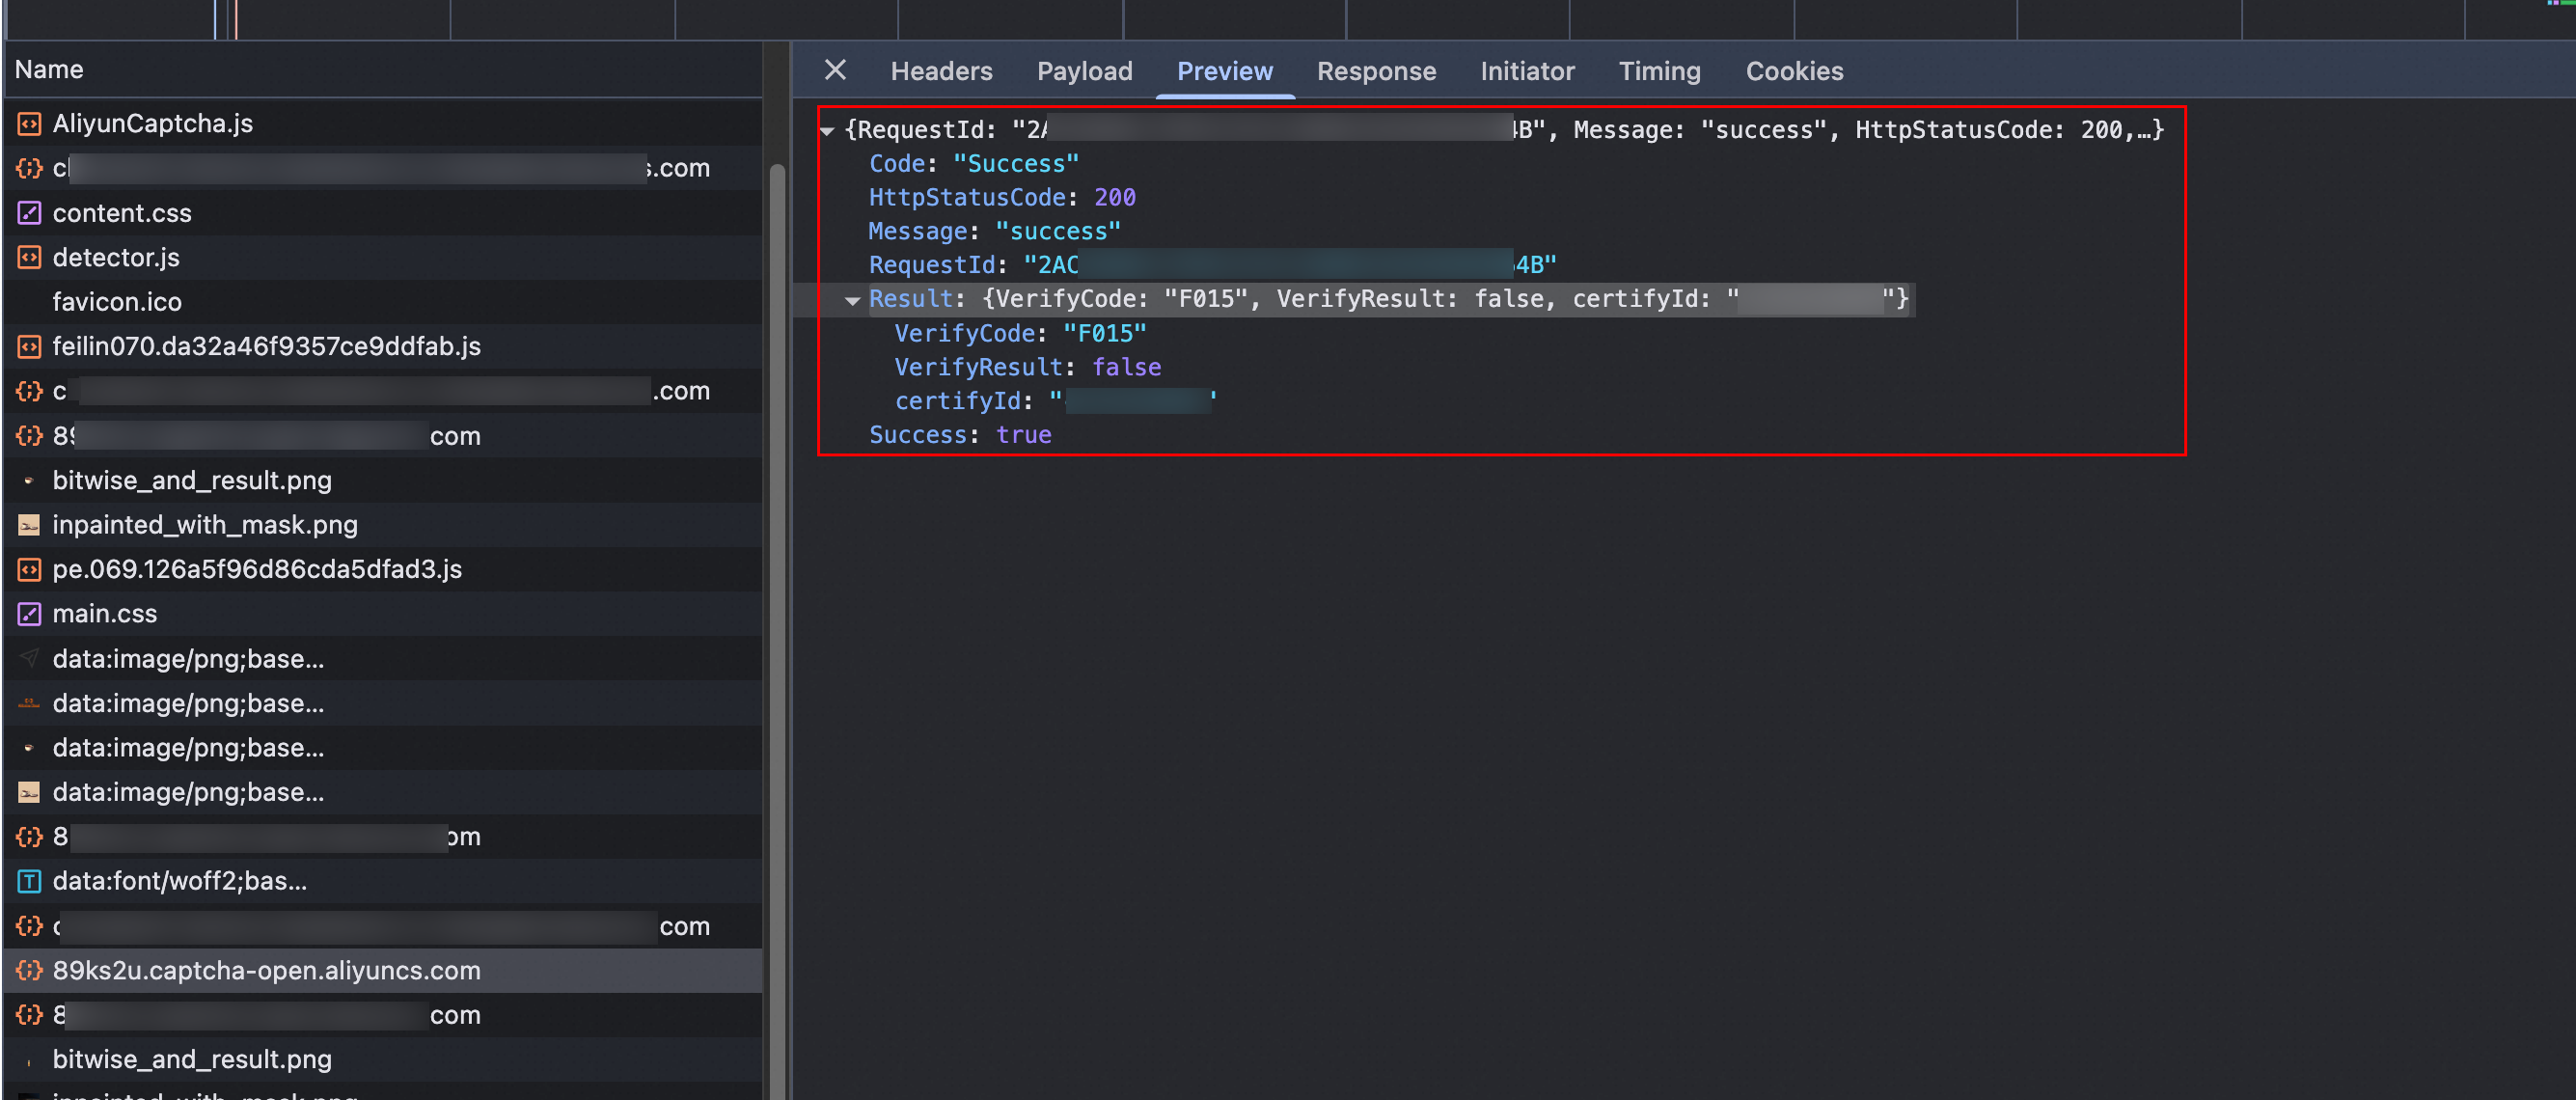Click the detector.js script icon
Screen dimensions: 2576x1100
[x=29, y=258]
